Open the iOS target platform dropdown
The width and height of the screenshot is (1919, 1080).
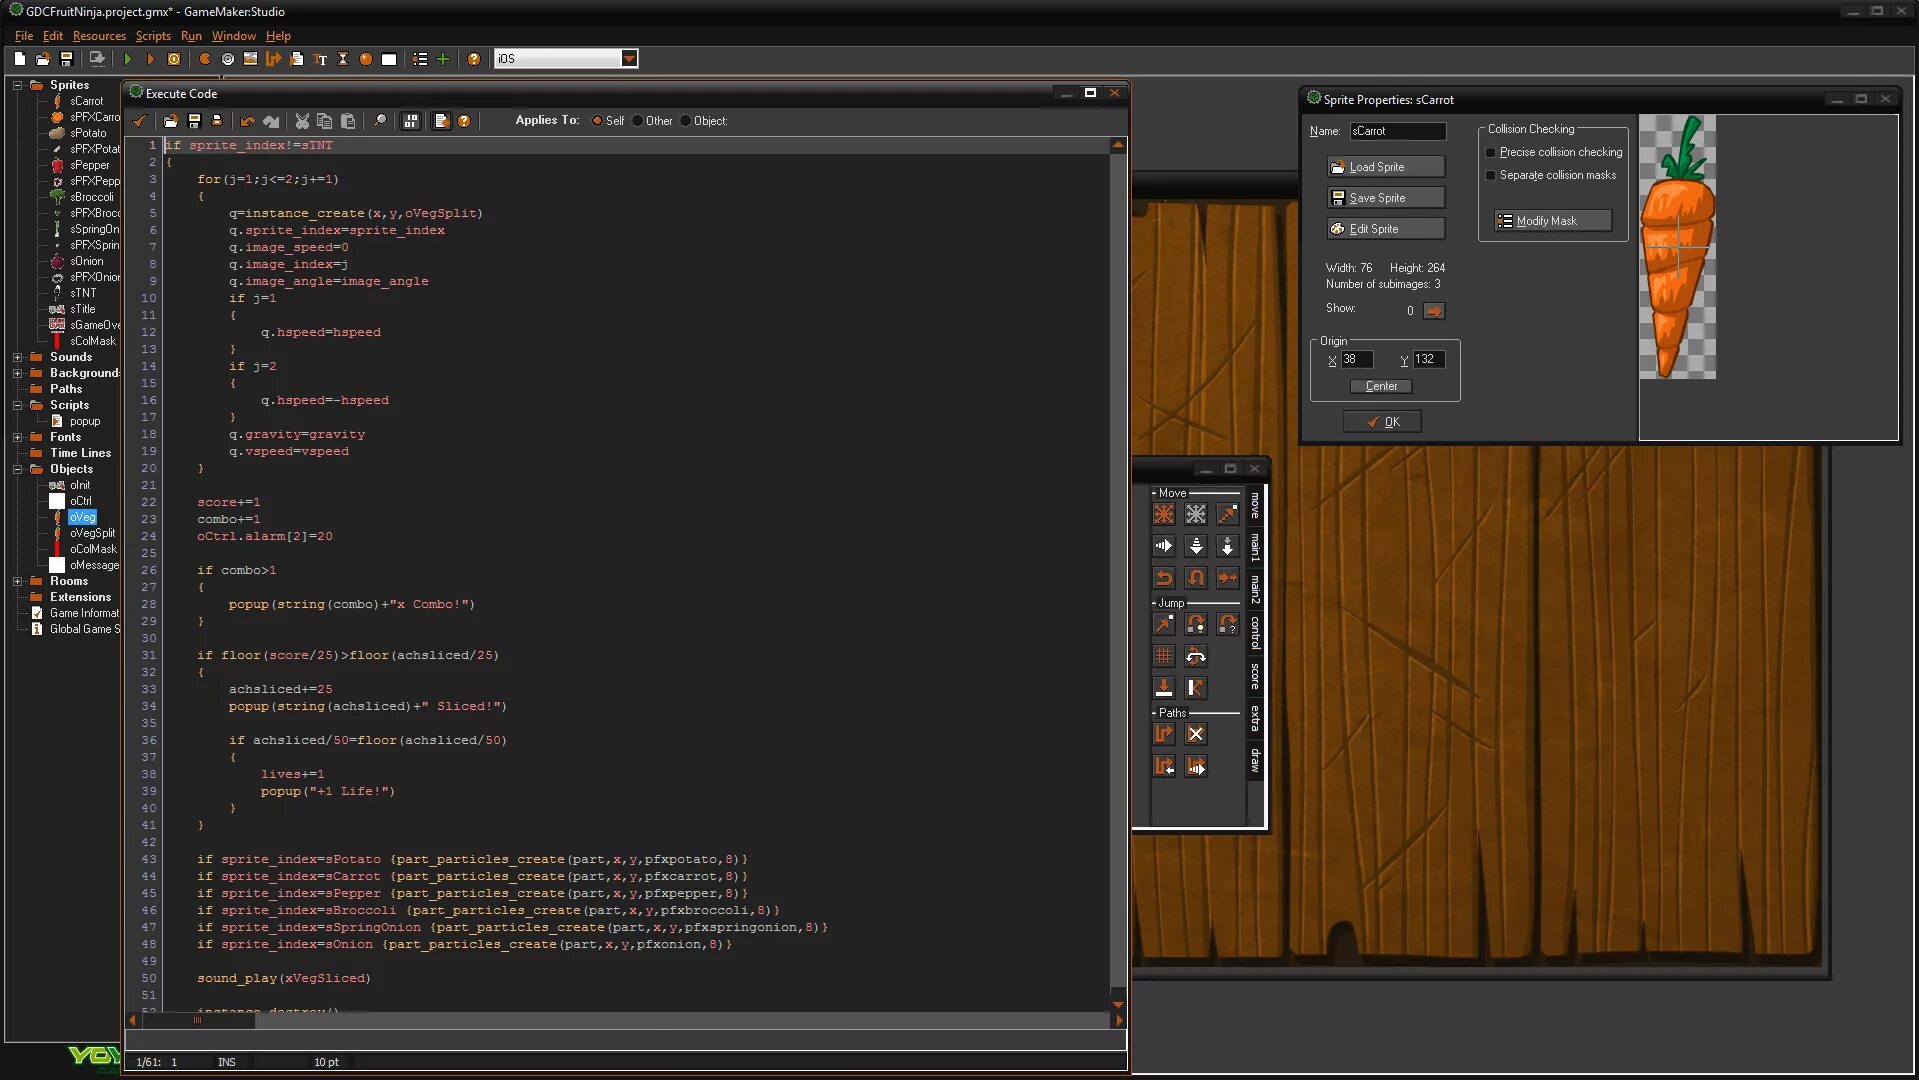[629, 58]
